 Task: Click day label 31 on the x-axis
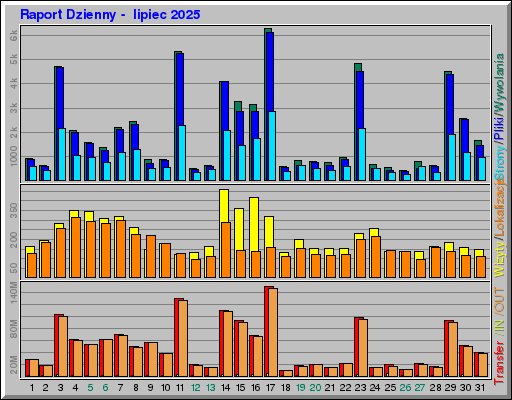pos(480,388)
